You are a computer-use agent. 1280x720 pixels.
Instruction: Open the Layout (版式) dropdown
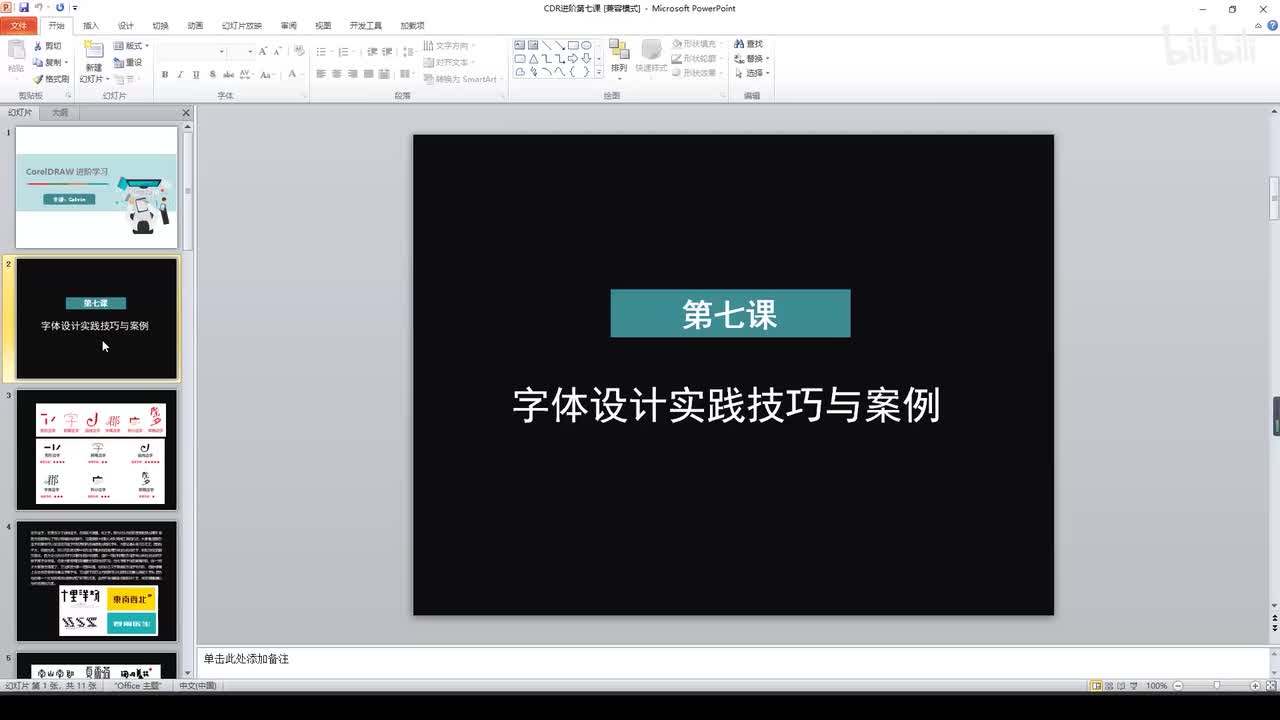tap(131, 46)
